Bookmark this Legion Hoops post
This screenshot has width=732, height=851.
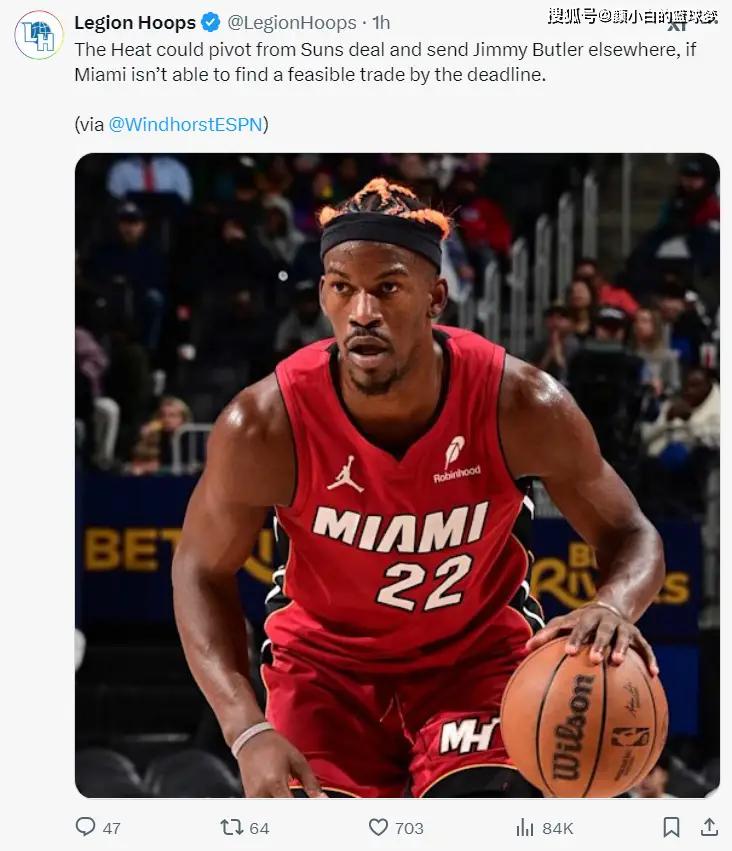(671, 828)
